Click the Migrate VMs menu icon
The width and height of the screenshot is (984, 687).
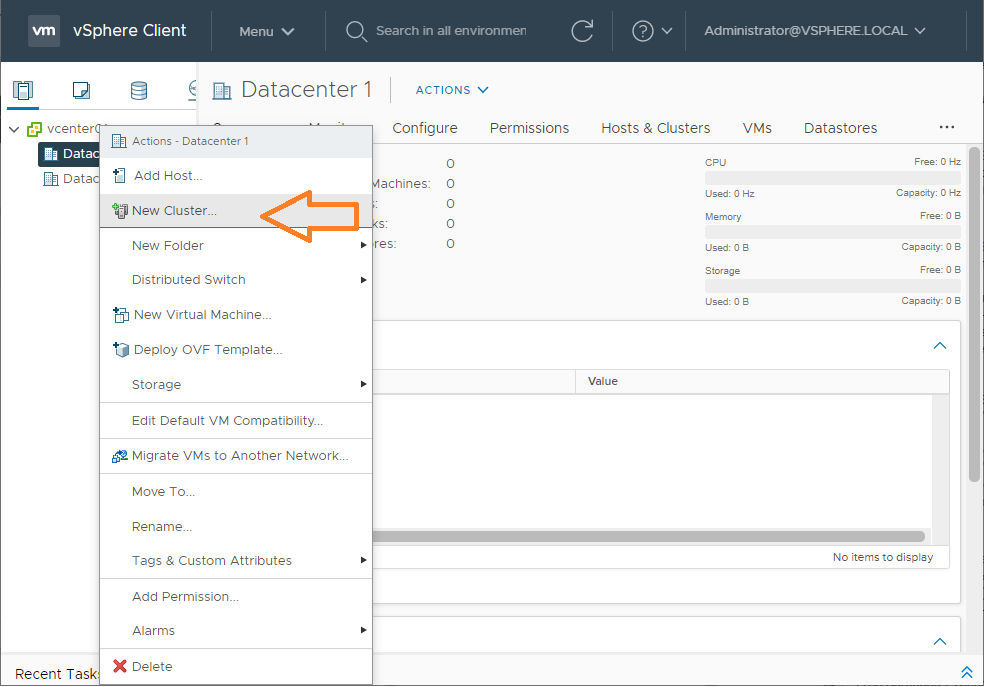[x=119, y=456]
